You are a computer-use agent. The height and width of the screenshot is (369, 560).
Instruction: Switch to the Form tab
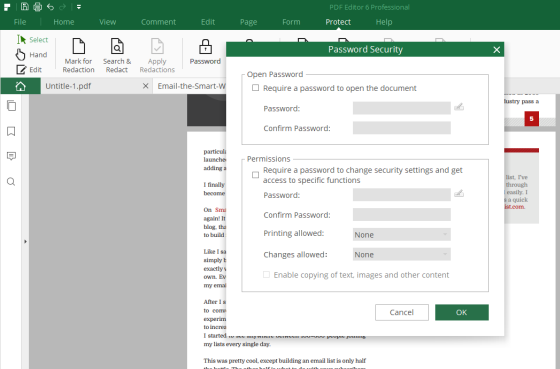291,22
